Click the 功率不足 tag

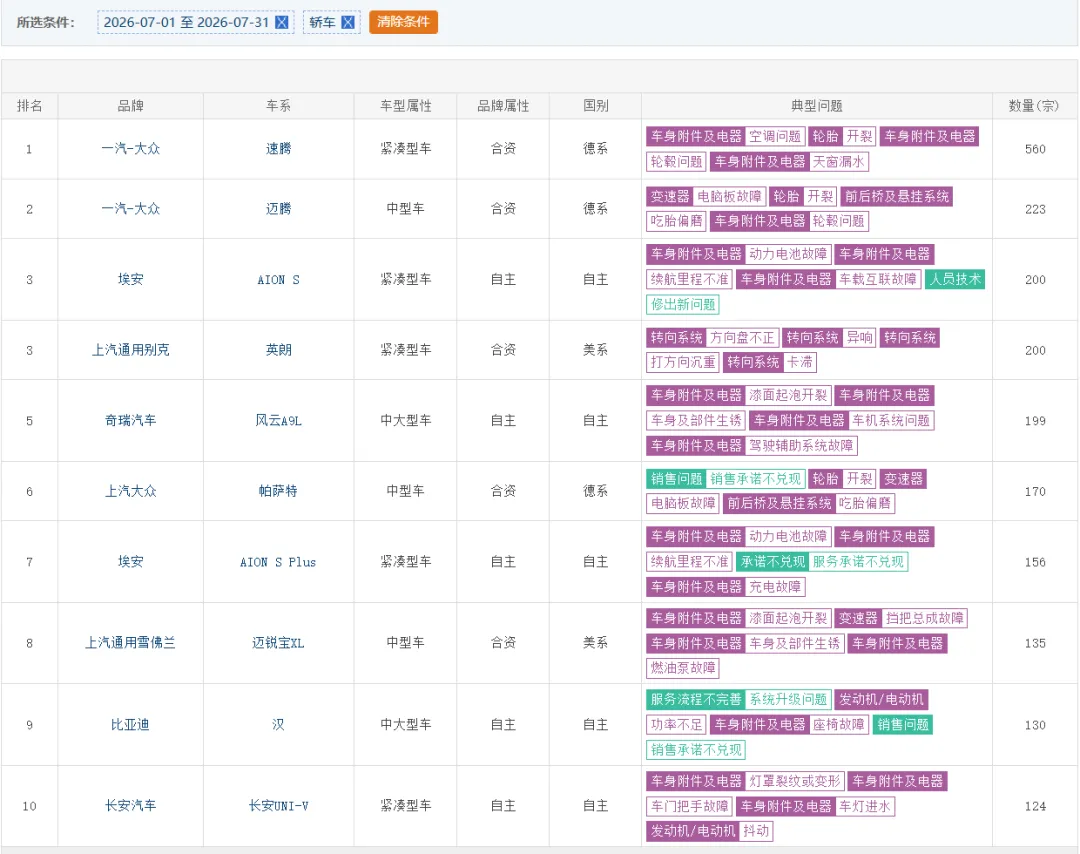pyautogui.click(x=676, y=725)
